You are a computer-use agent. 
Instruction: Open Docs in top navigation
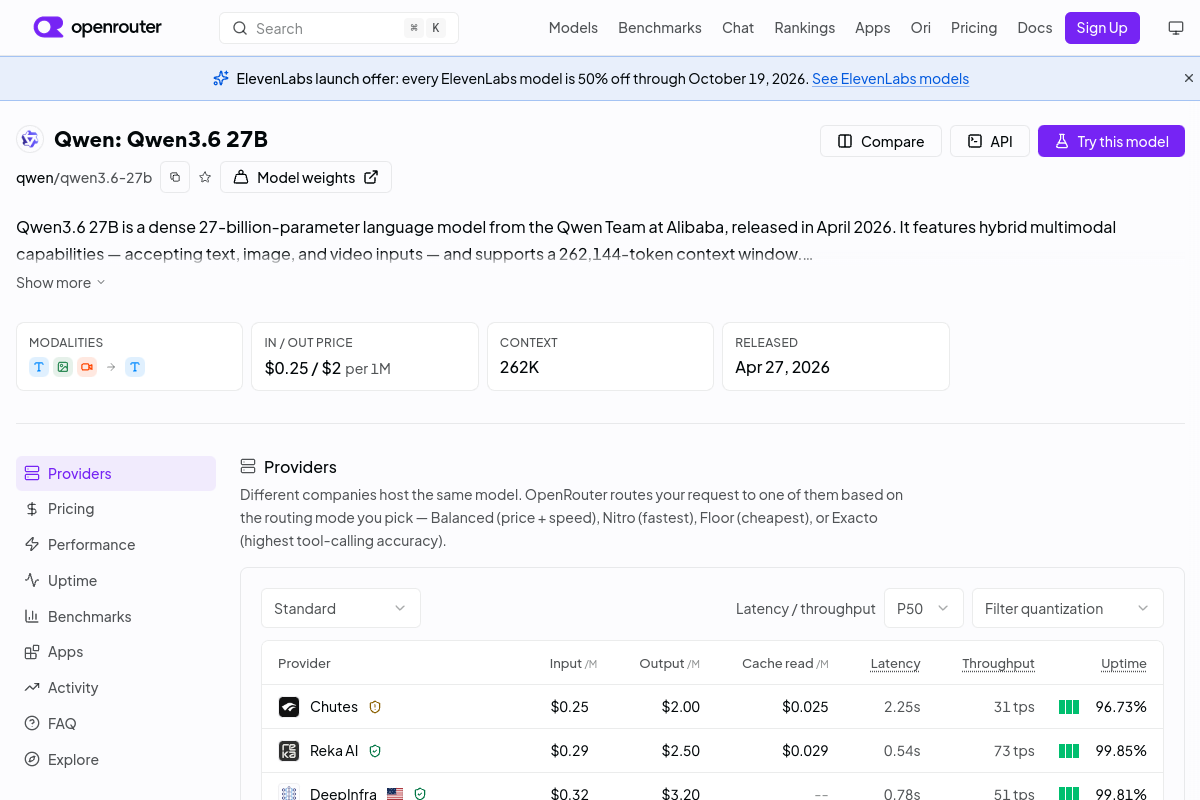tap(1035, 28)
